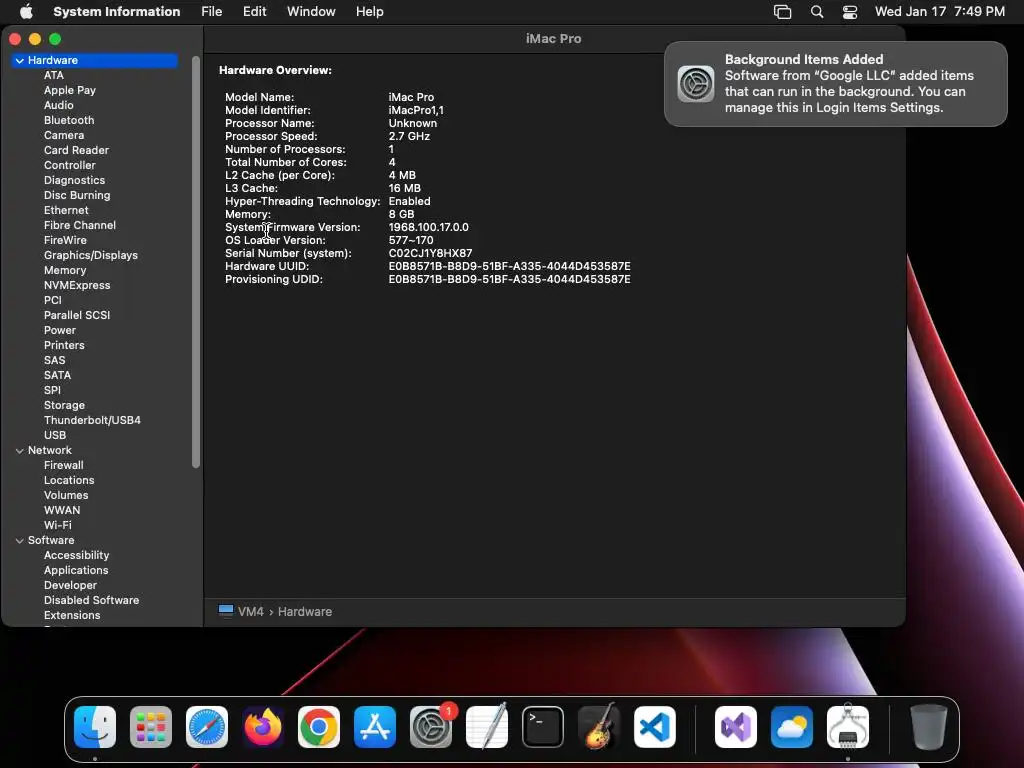Open Finder from the Dock
1024x768 pixels.
[95, 727]
